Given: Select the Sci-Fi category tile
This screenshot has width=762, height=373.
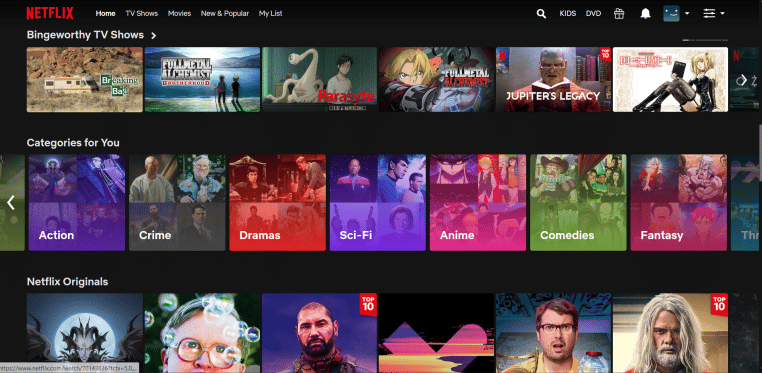Looking at the screenshot, I should [378, 203].
